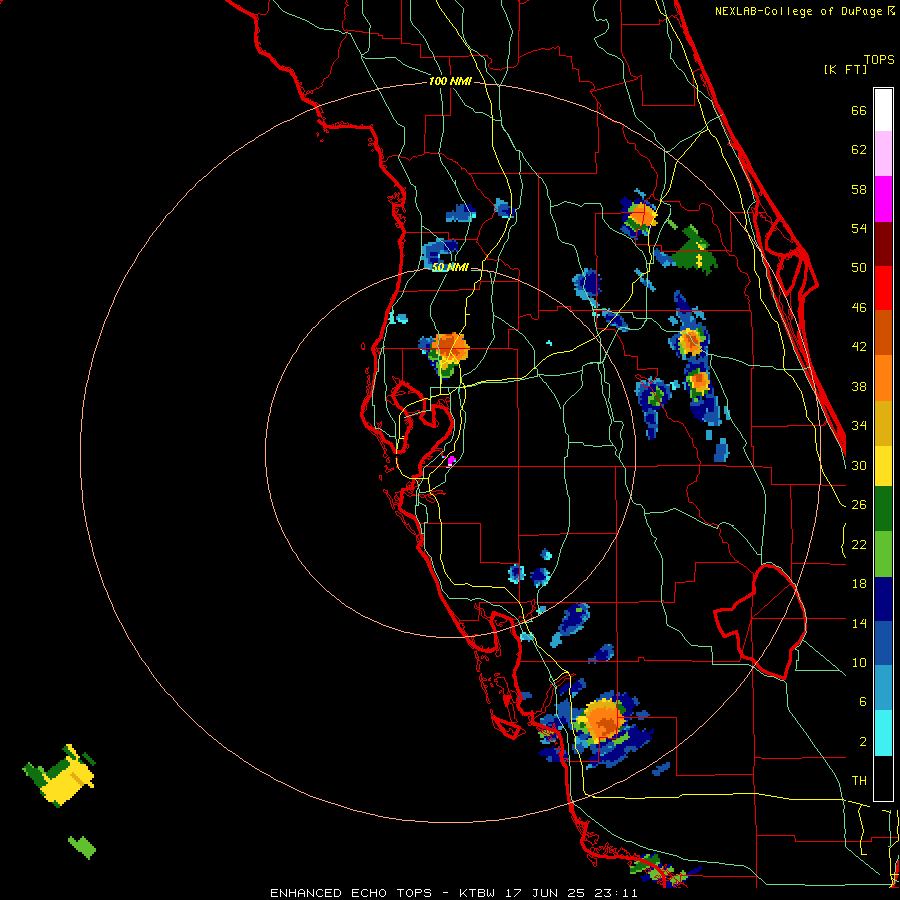This screenshot has height=900, width=900.
Task: Pick the dark green legend swatch
Action: 883,509
